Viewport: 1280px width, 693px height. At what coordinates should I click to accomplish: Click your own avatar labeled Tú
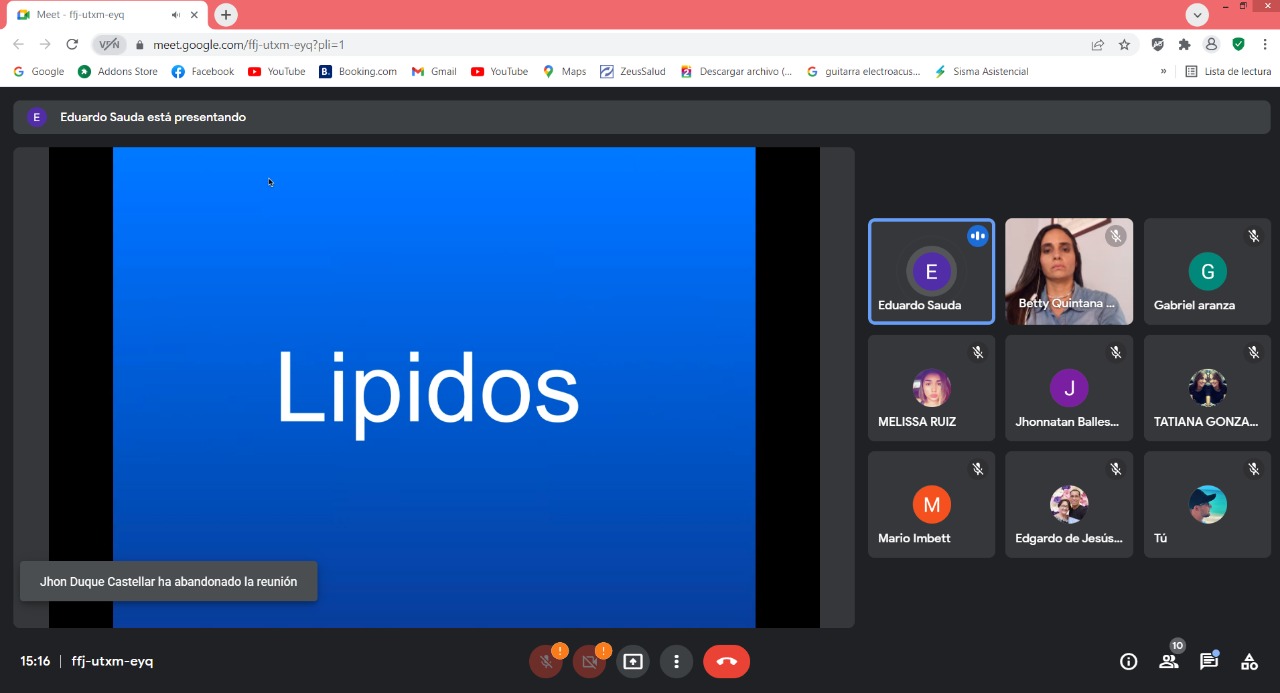tap(1207, 505)
